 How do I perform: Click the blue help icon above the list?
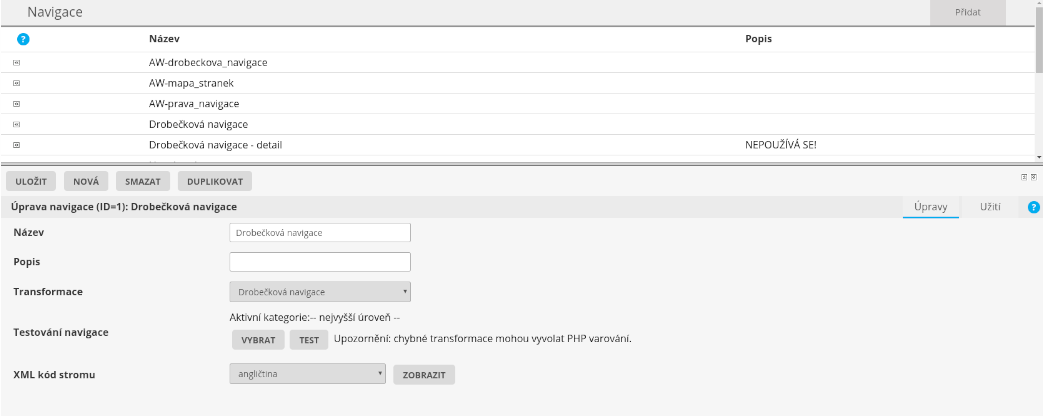click(23, 39)
